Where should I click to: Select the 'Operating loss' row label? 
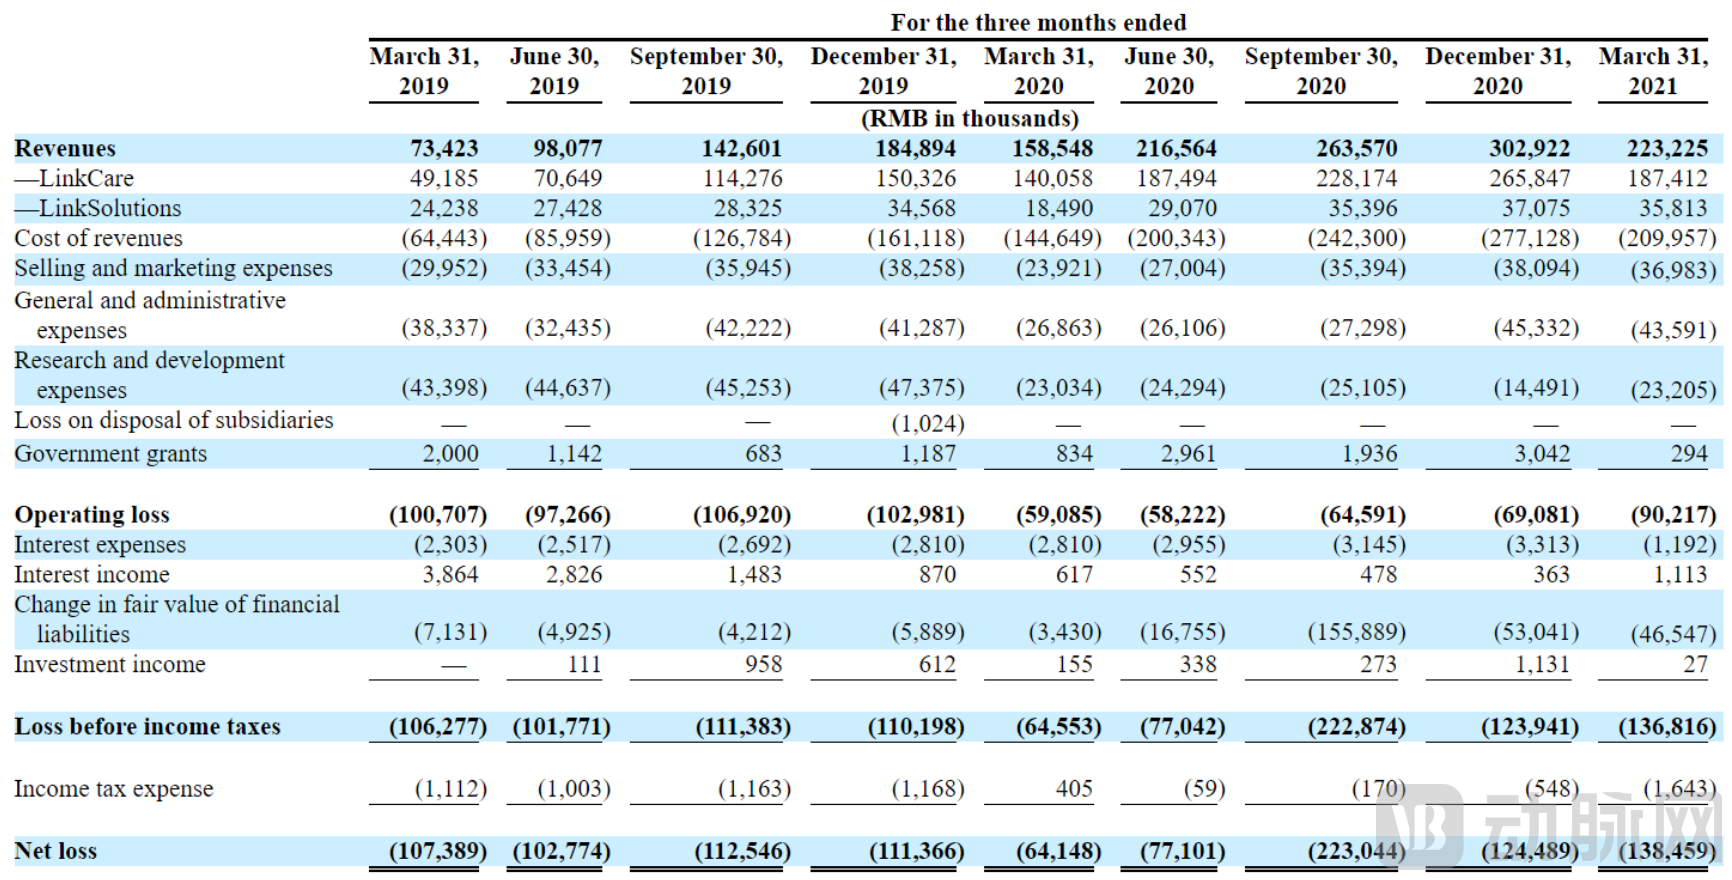tap(92, 515)
